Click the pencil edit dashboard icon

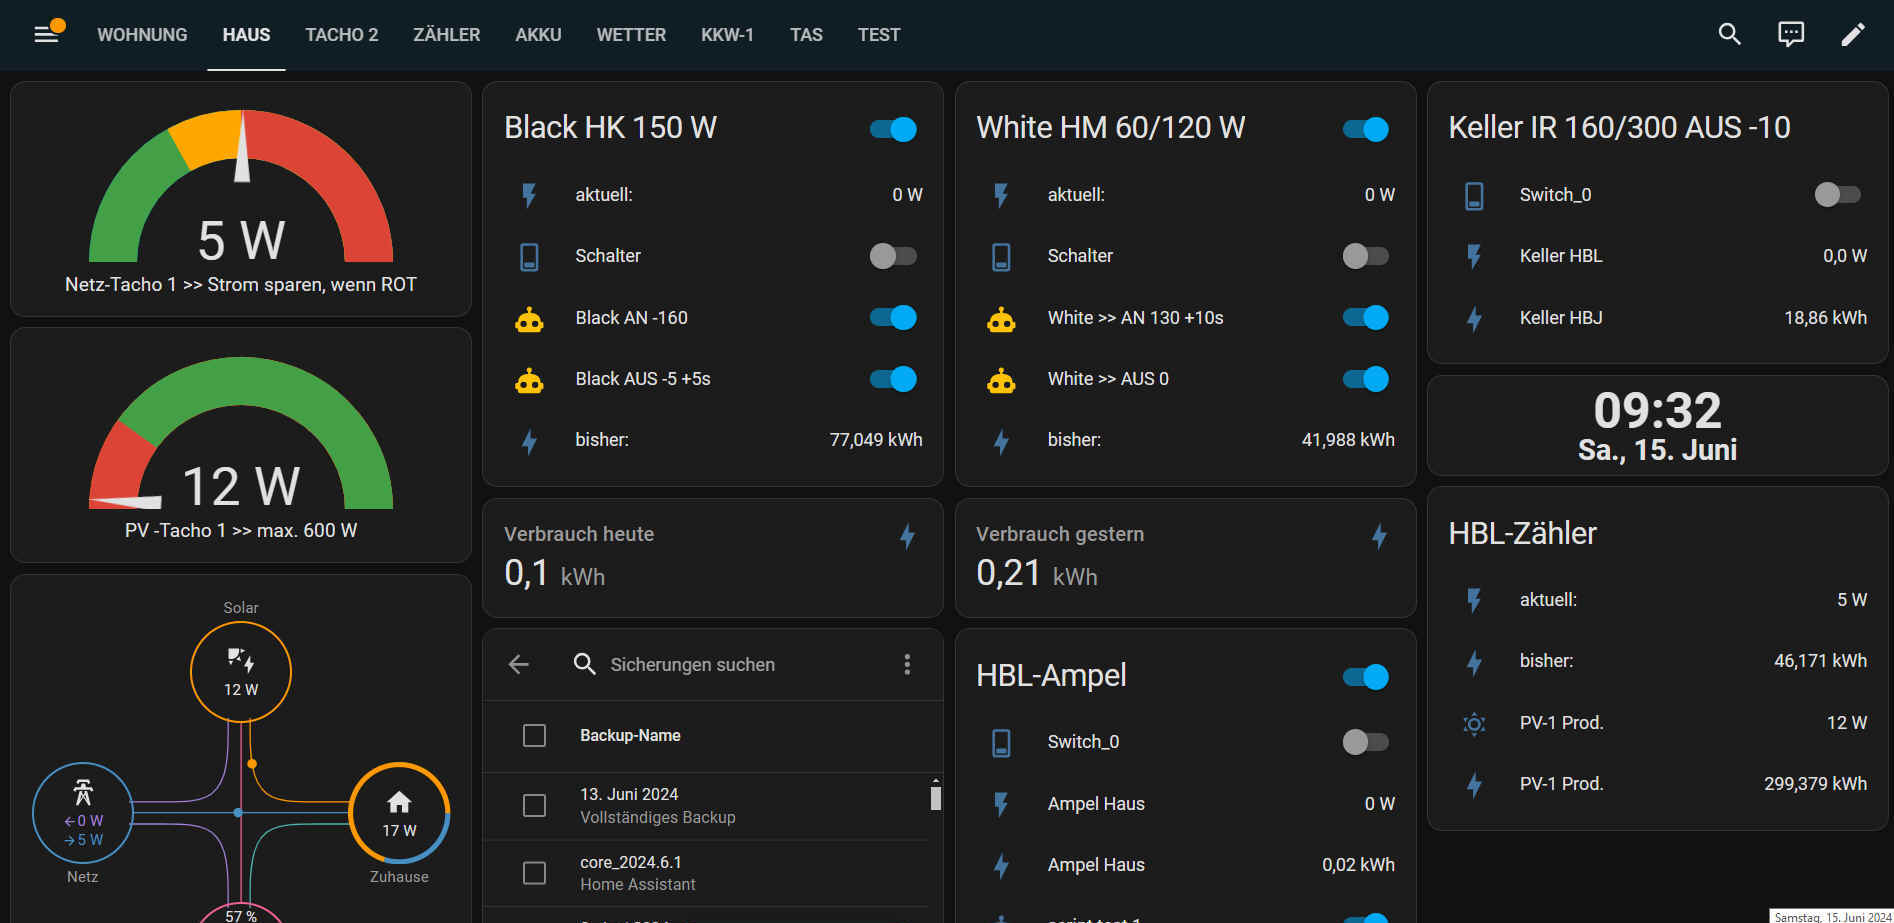[x=1853, y=35]
